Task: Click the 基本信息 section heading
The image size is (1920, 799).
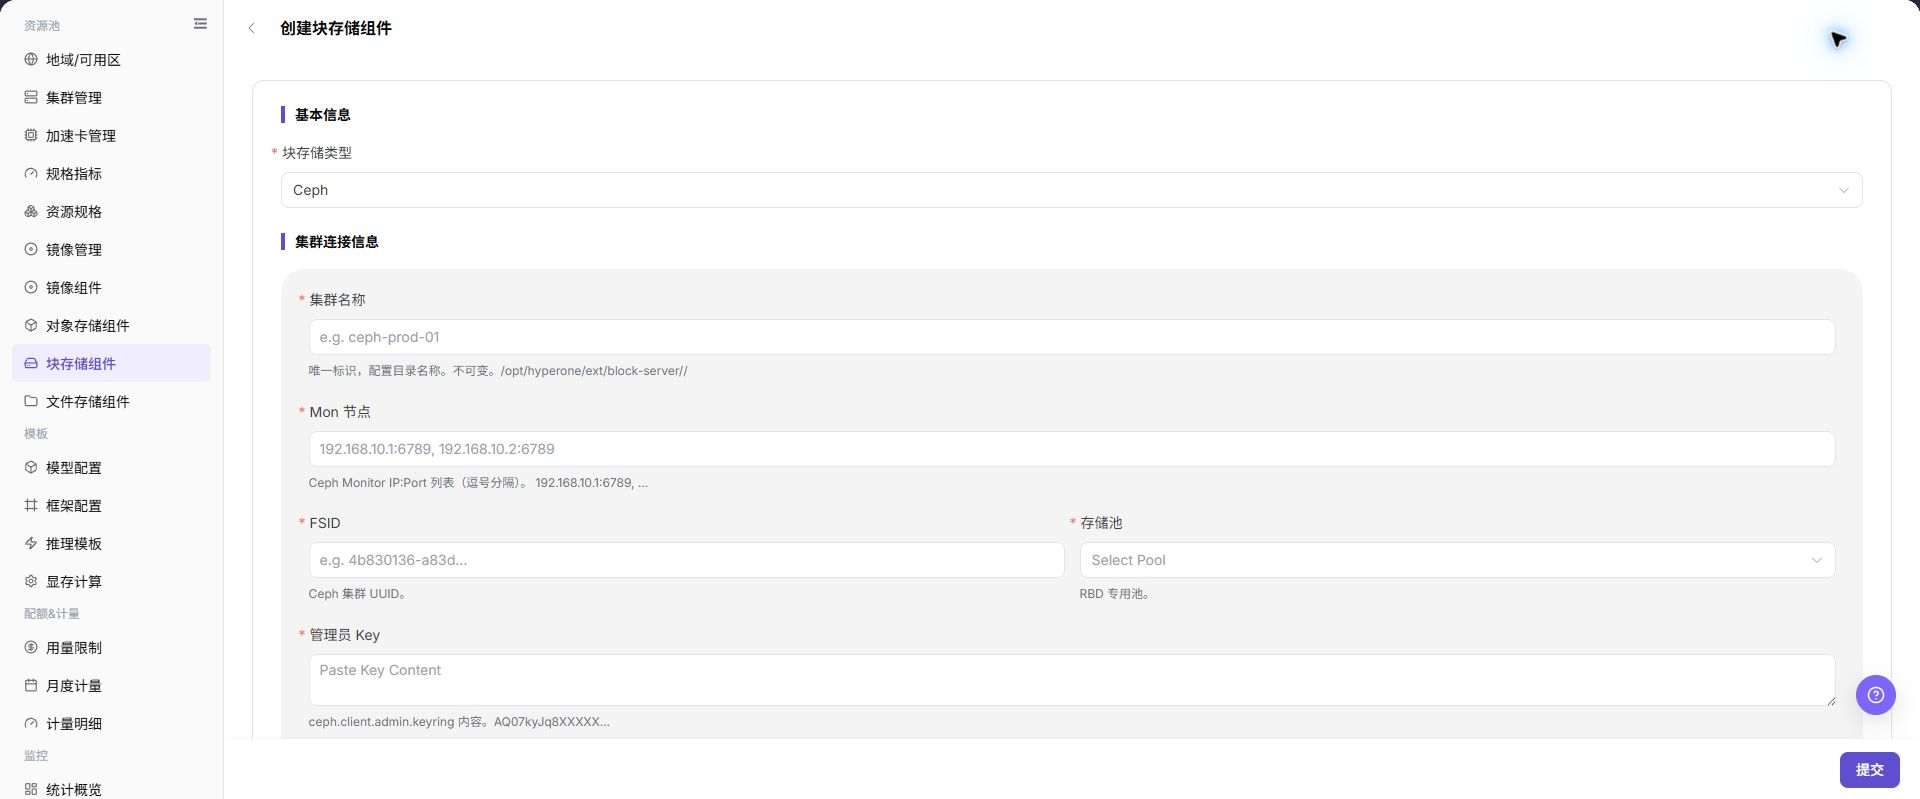Action: (322, 115)
